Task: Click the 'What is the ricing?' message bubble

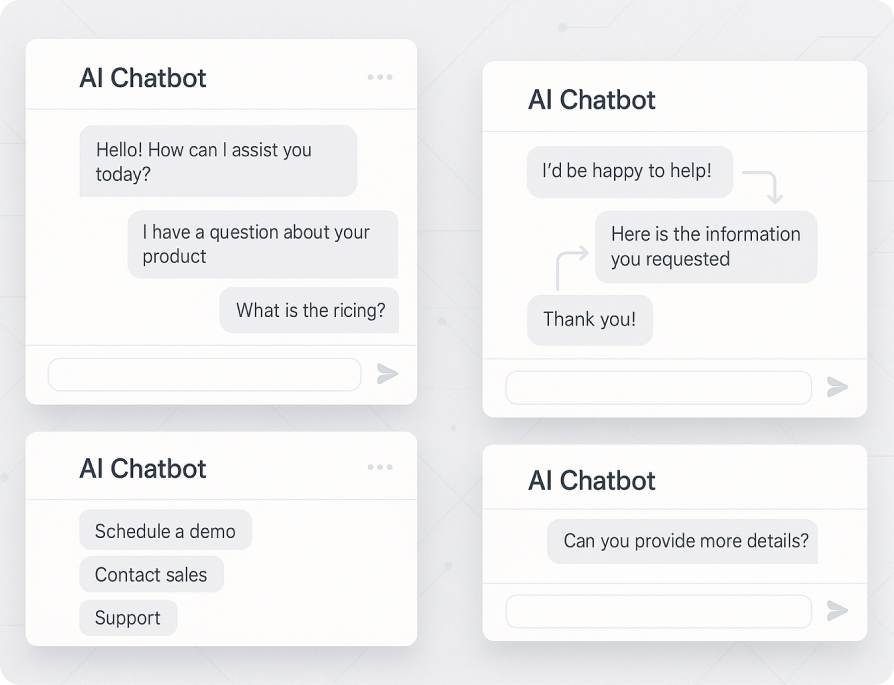Action: 310,311
